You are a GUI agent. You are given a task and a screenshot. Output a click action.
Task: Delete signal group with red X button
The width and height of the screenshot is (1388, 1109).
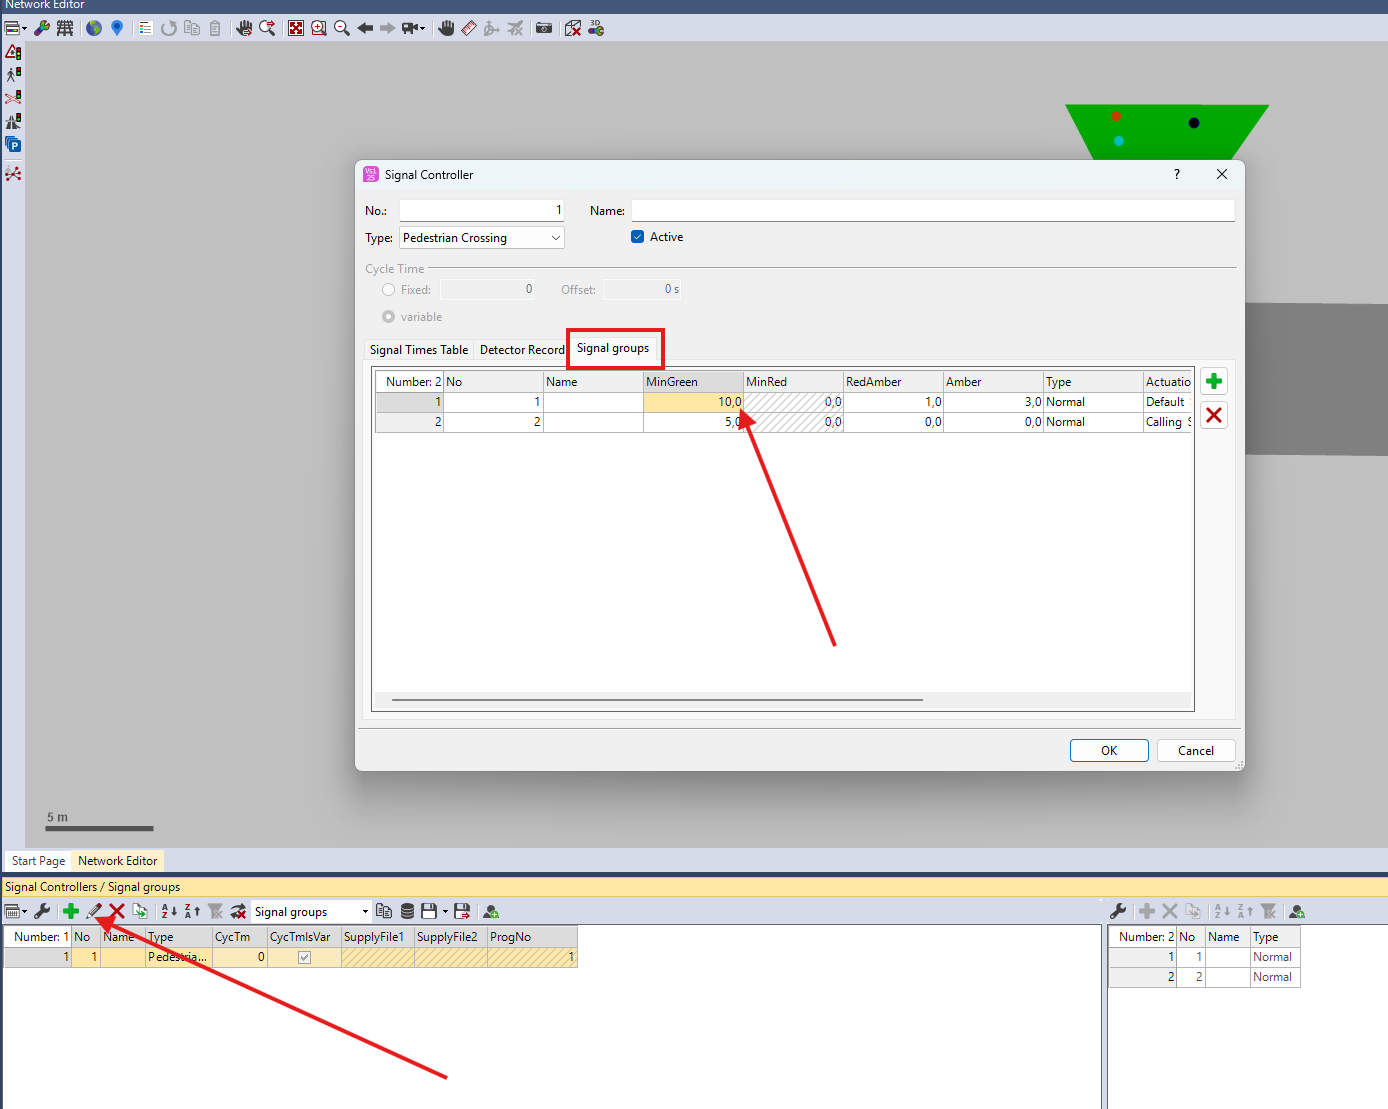click(1214, 415)
